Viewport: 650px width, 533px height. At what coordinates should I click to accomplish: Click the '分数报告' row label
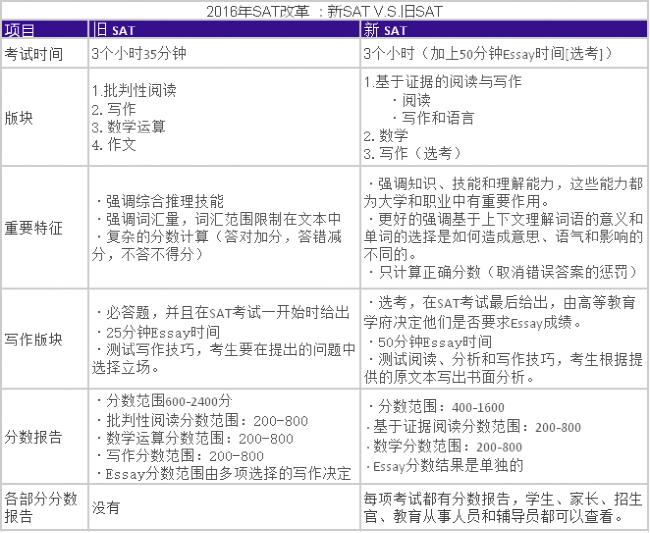pos(34,437)
